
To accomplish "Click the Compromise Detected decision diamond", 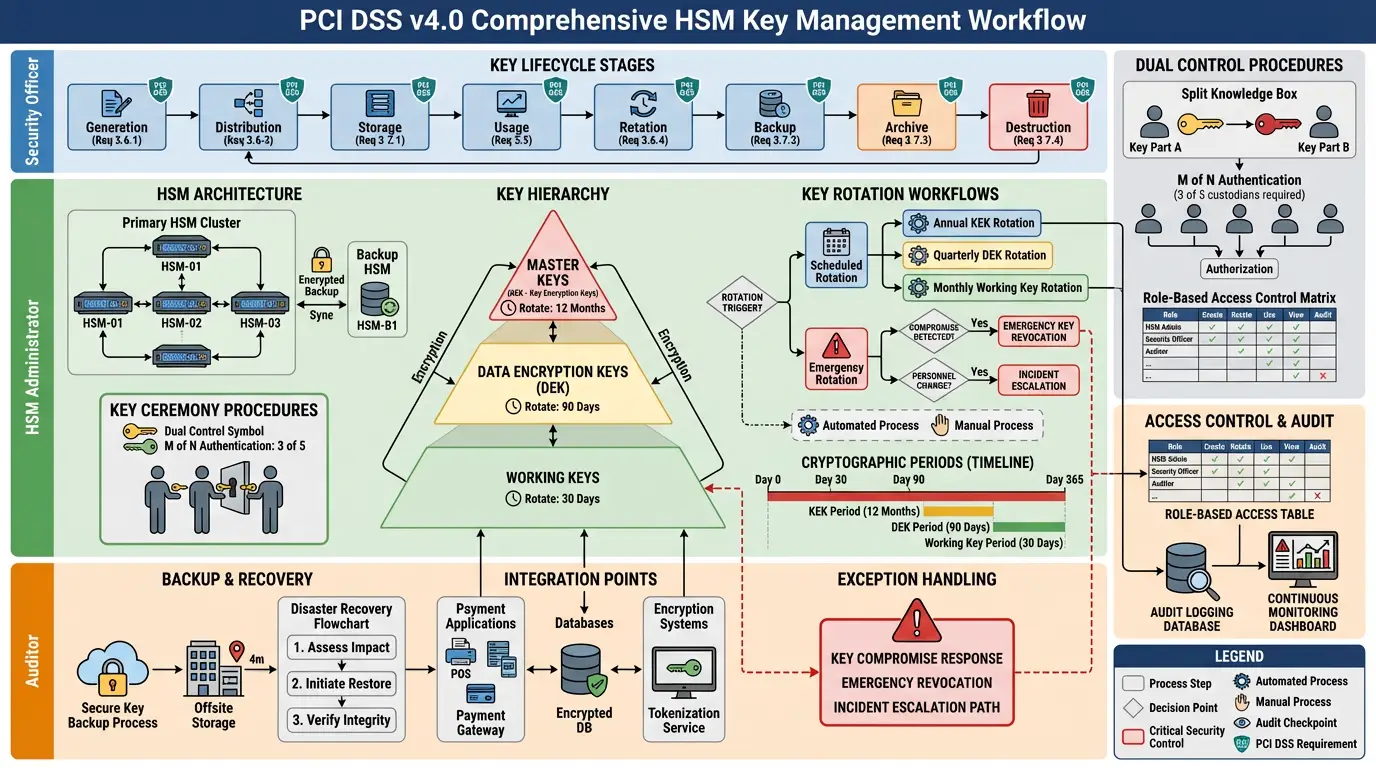I will tap(934, 331).
